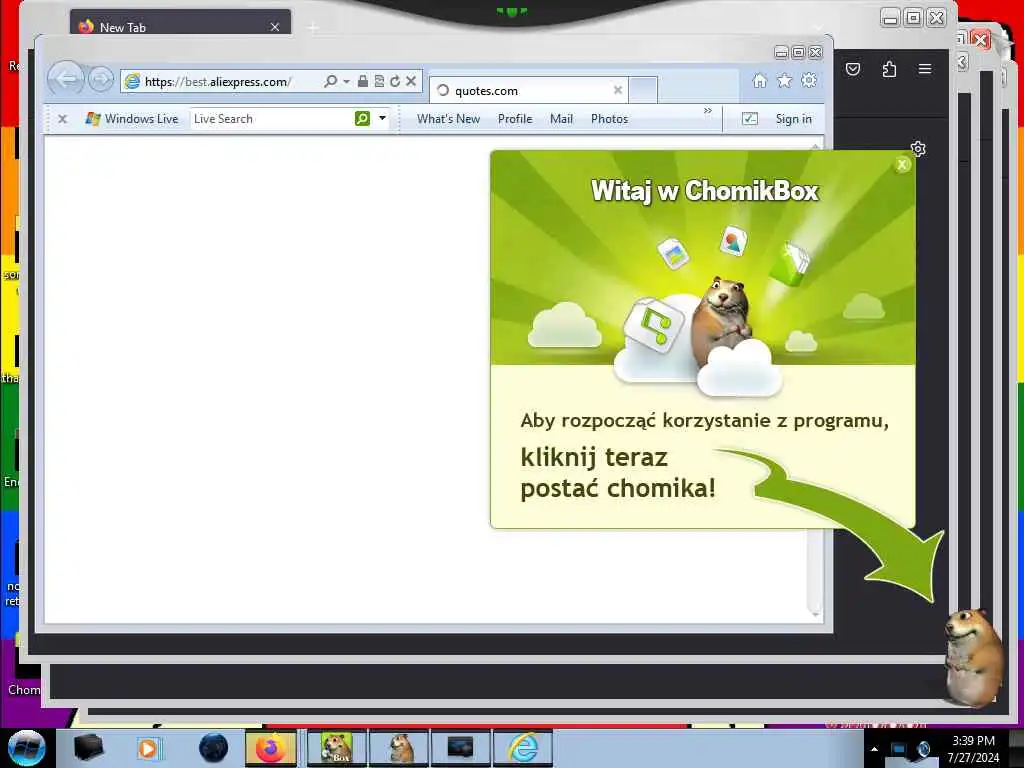Close the quotes.com tab

pyautogui.click(x=618, y=90)
